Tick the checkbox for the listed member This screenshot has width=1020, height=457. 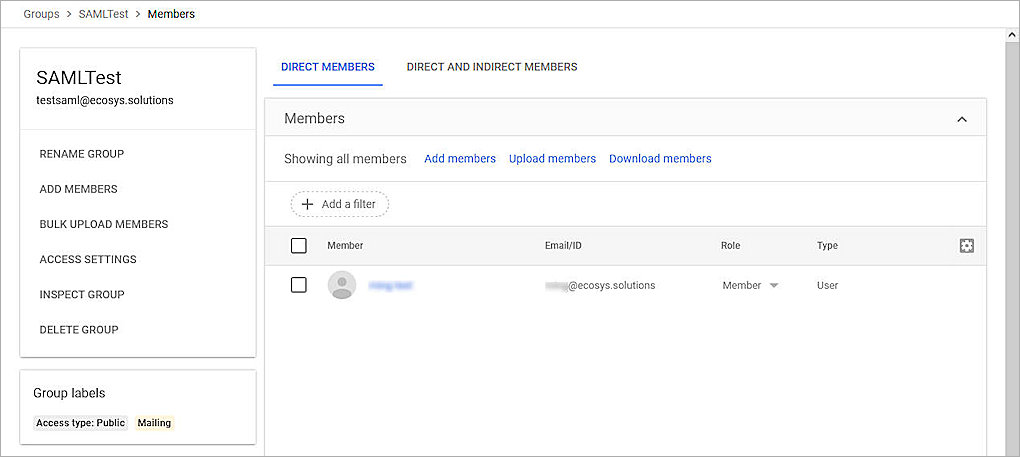(299, 285)
